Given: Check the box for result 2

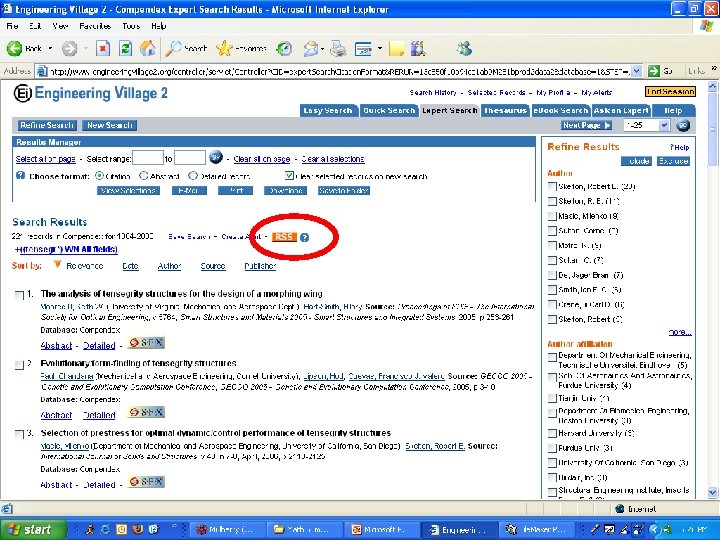Looking at the screenshot, I should coord(19,365).
